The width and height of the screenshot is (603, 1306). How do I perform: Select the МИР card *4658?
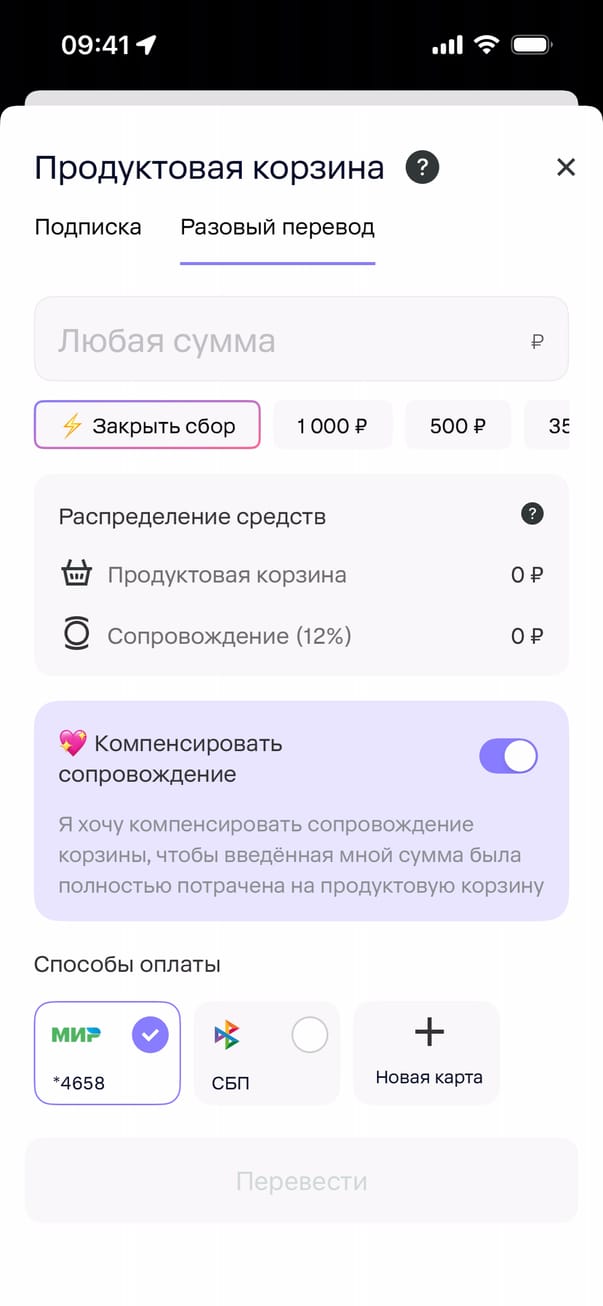coord(107,1053)
